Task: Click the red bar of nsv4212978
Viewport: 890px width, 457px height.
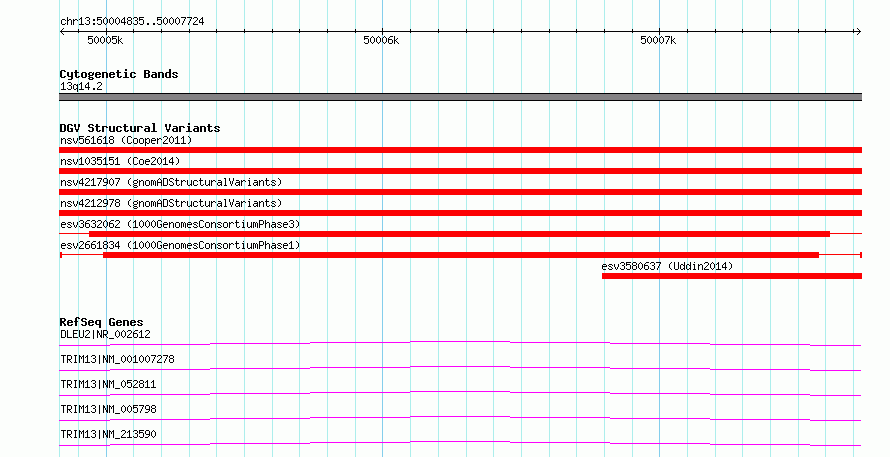Action: (x=460, y=213)
